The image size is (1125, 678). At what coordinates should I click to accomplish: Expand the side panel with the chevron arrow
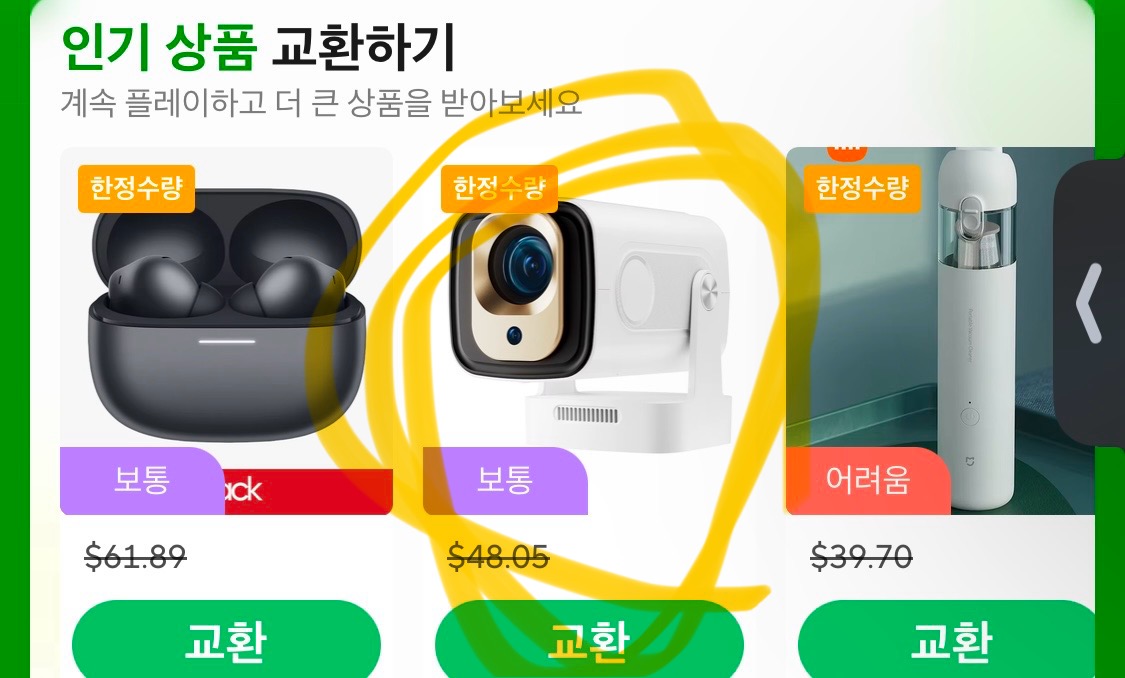coord(1089,303)
